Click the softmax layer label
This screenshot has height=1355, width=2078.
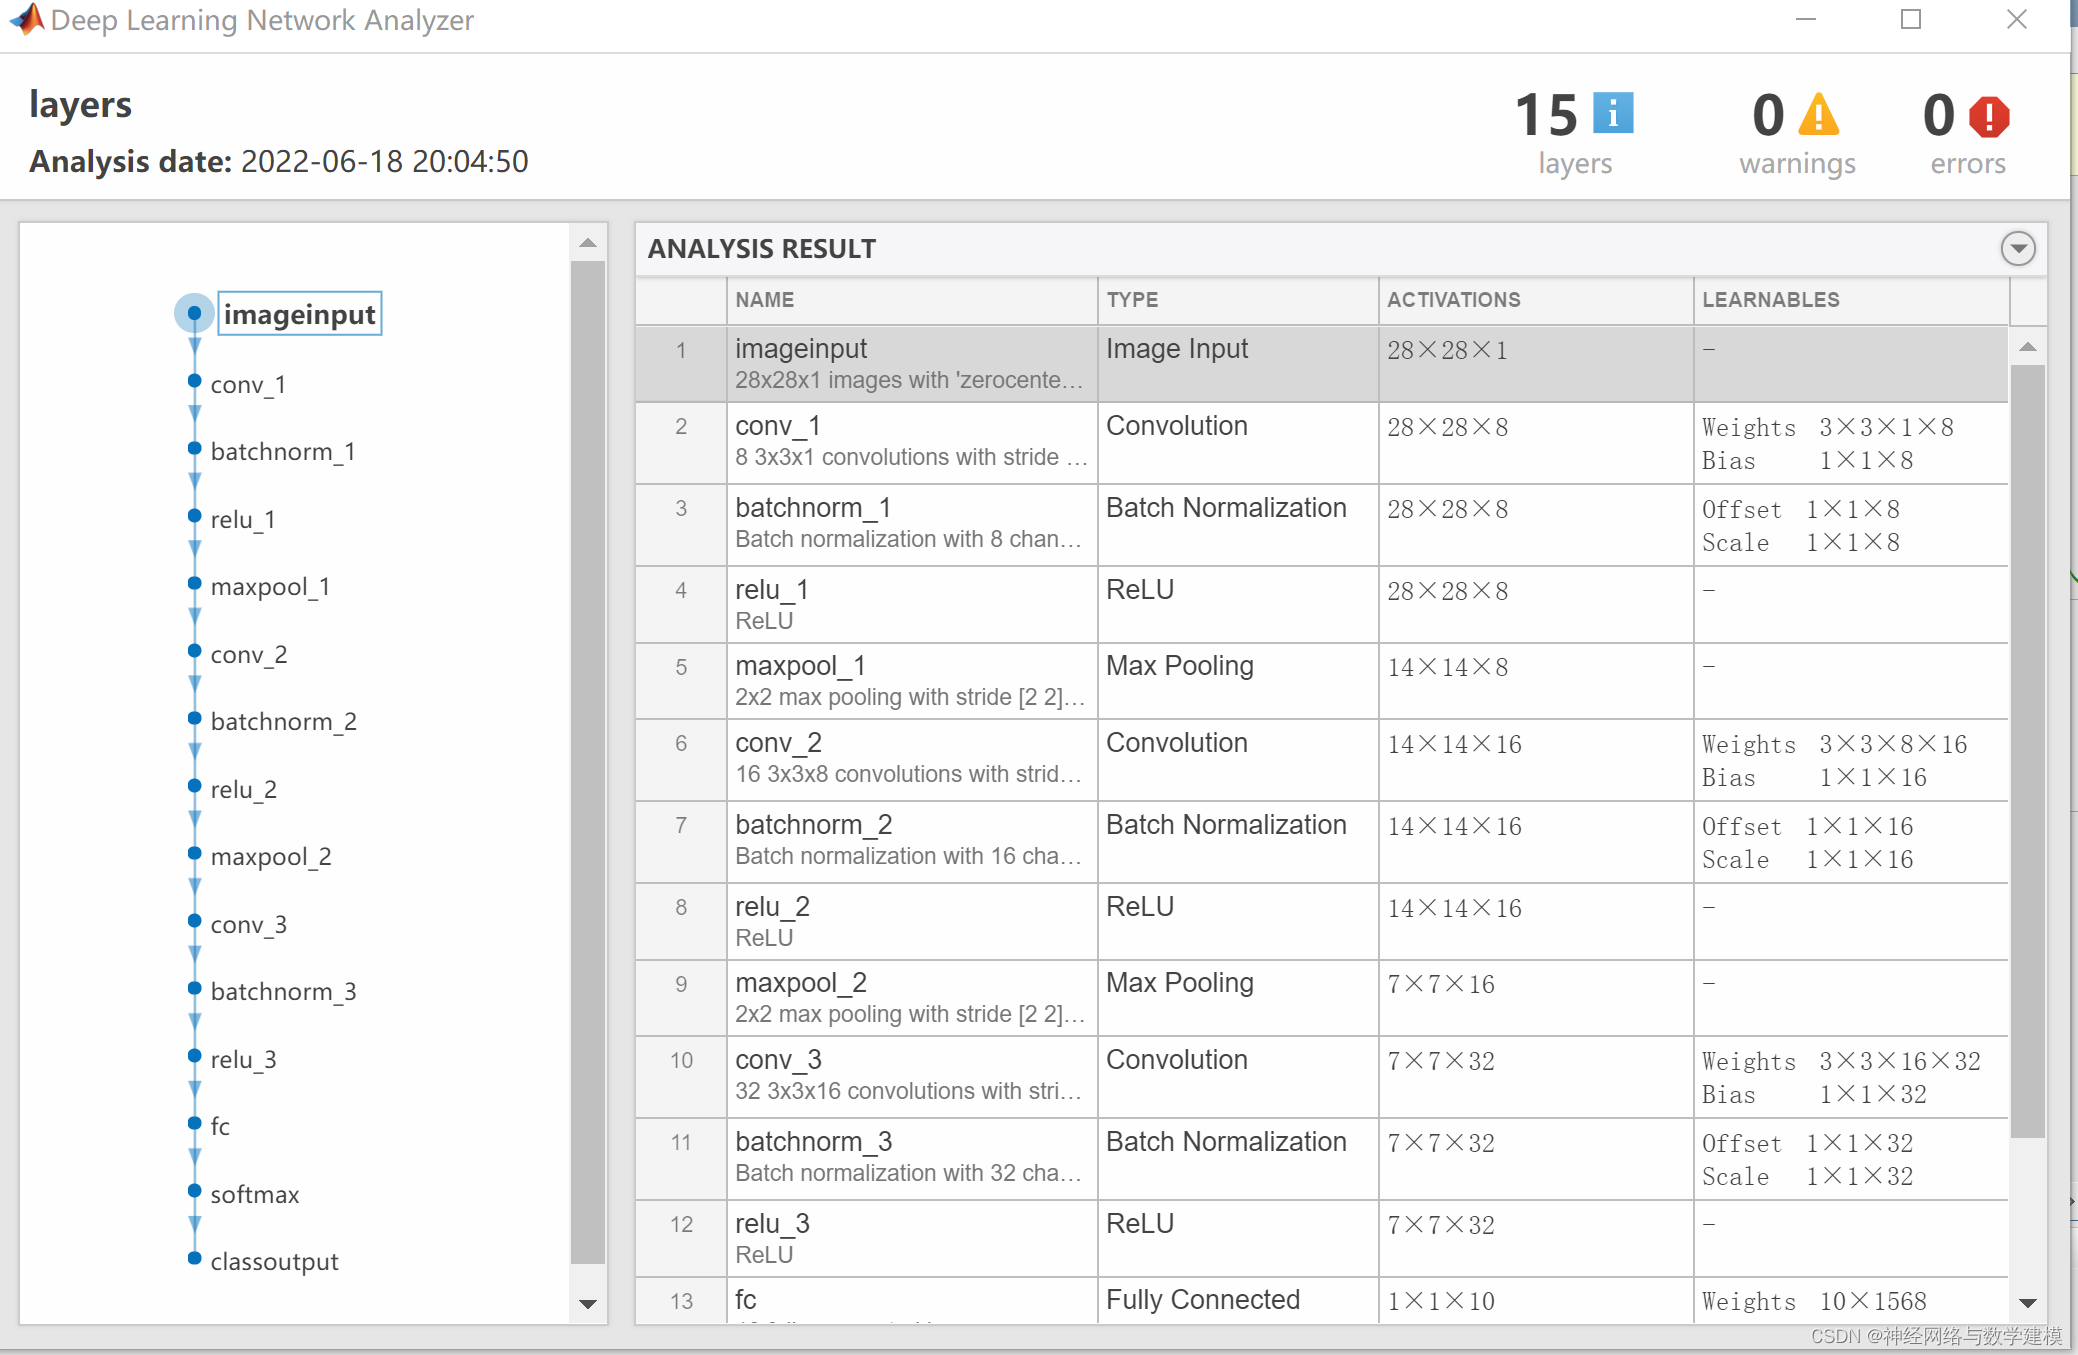tap(254, 1194)
